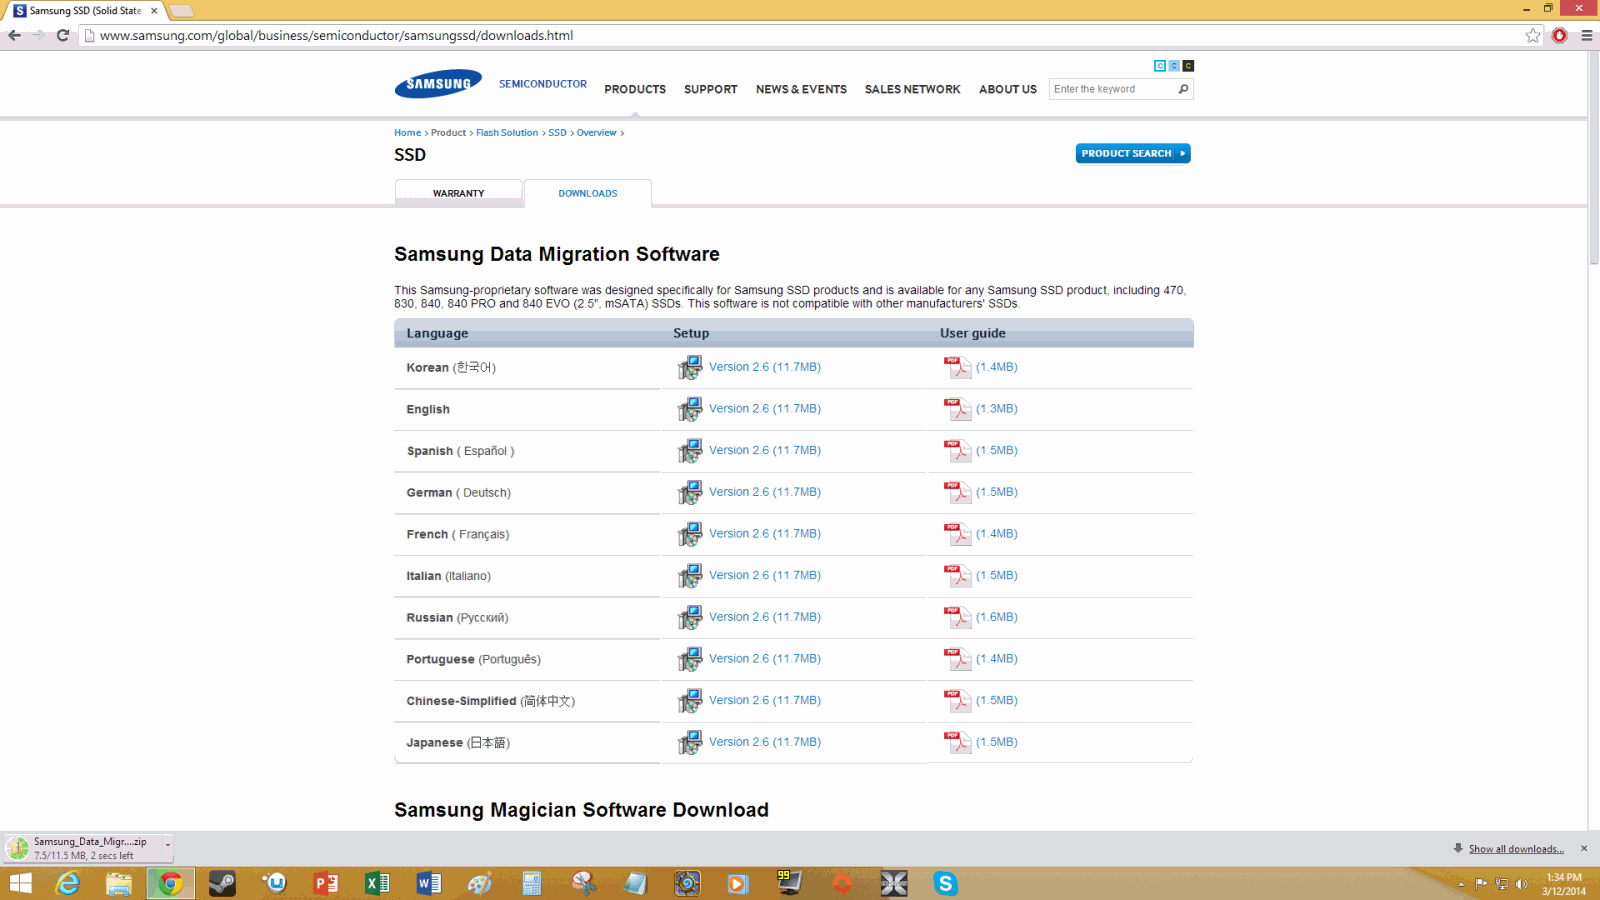Click the Japanese setup installer icon
Screen dimensions: 1600x900
[x=690, y=743]
